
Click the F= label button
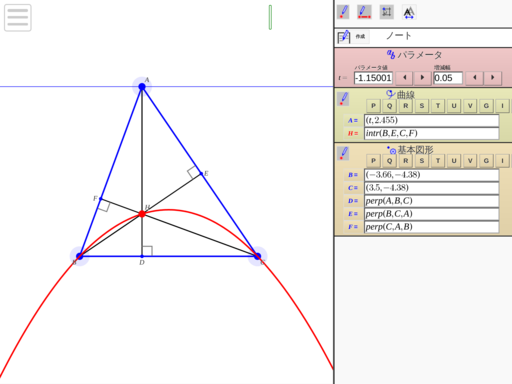353,227
